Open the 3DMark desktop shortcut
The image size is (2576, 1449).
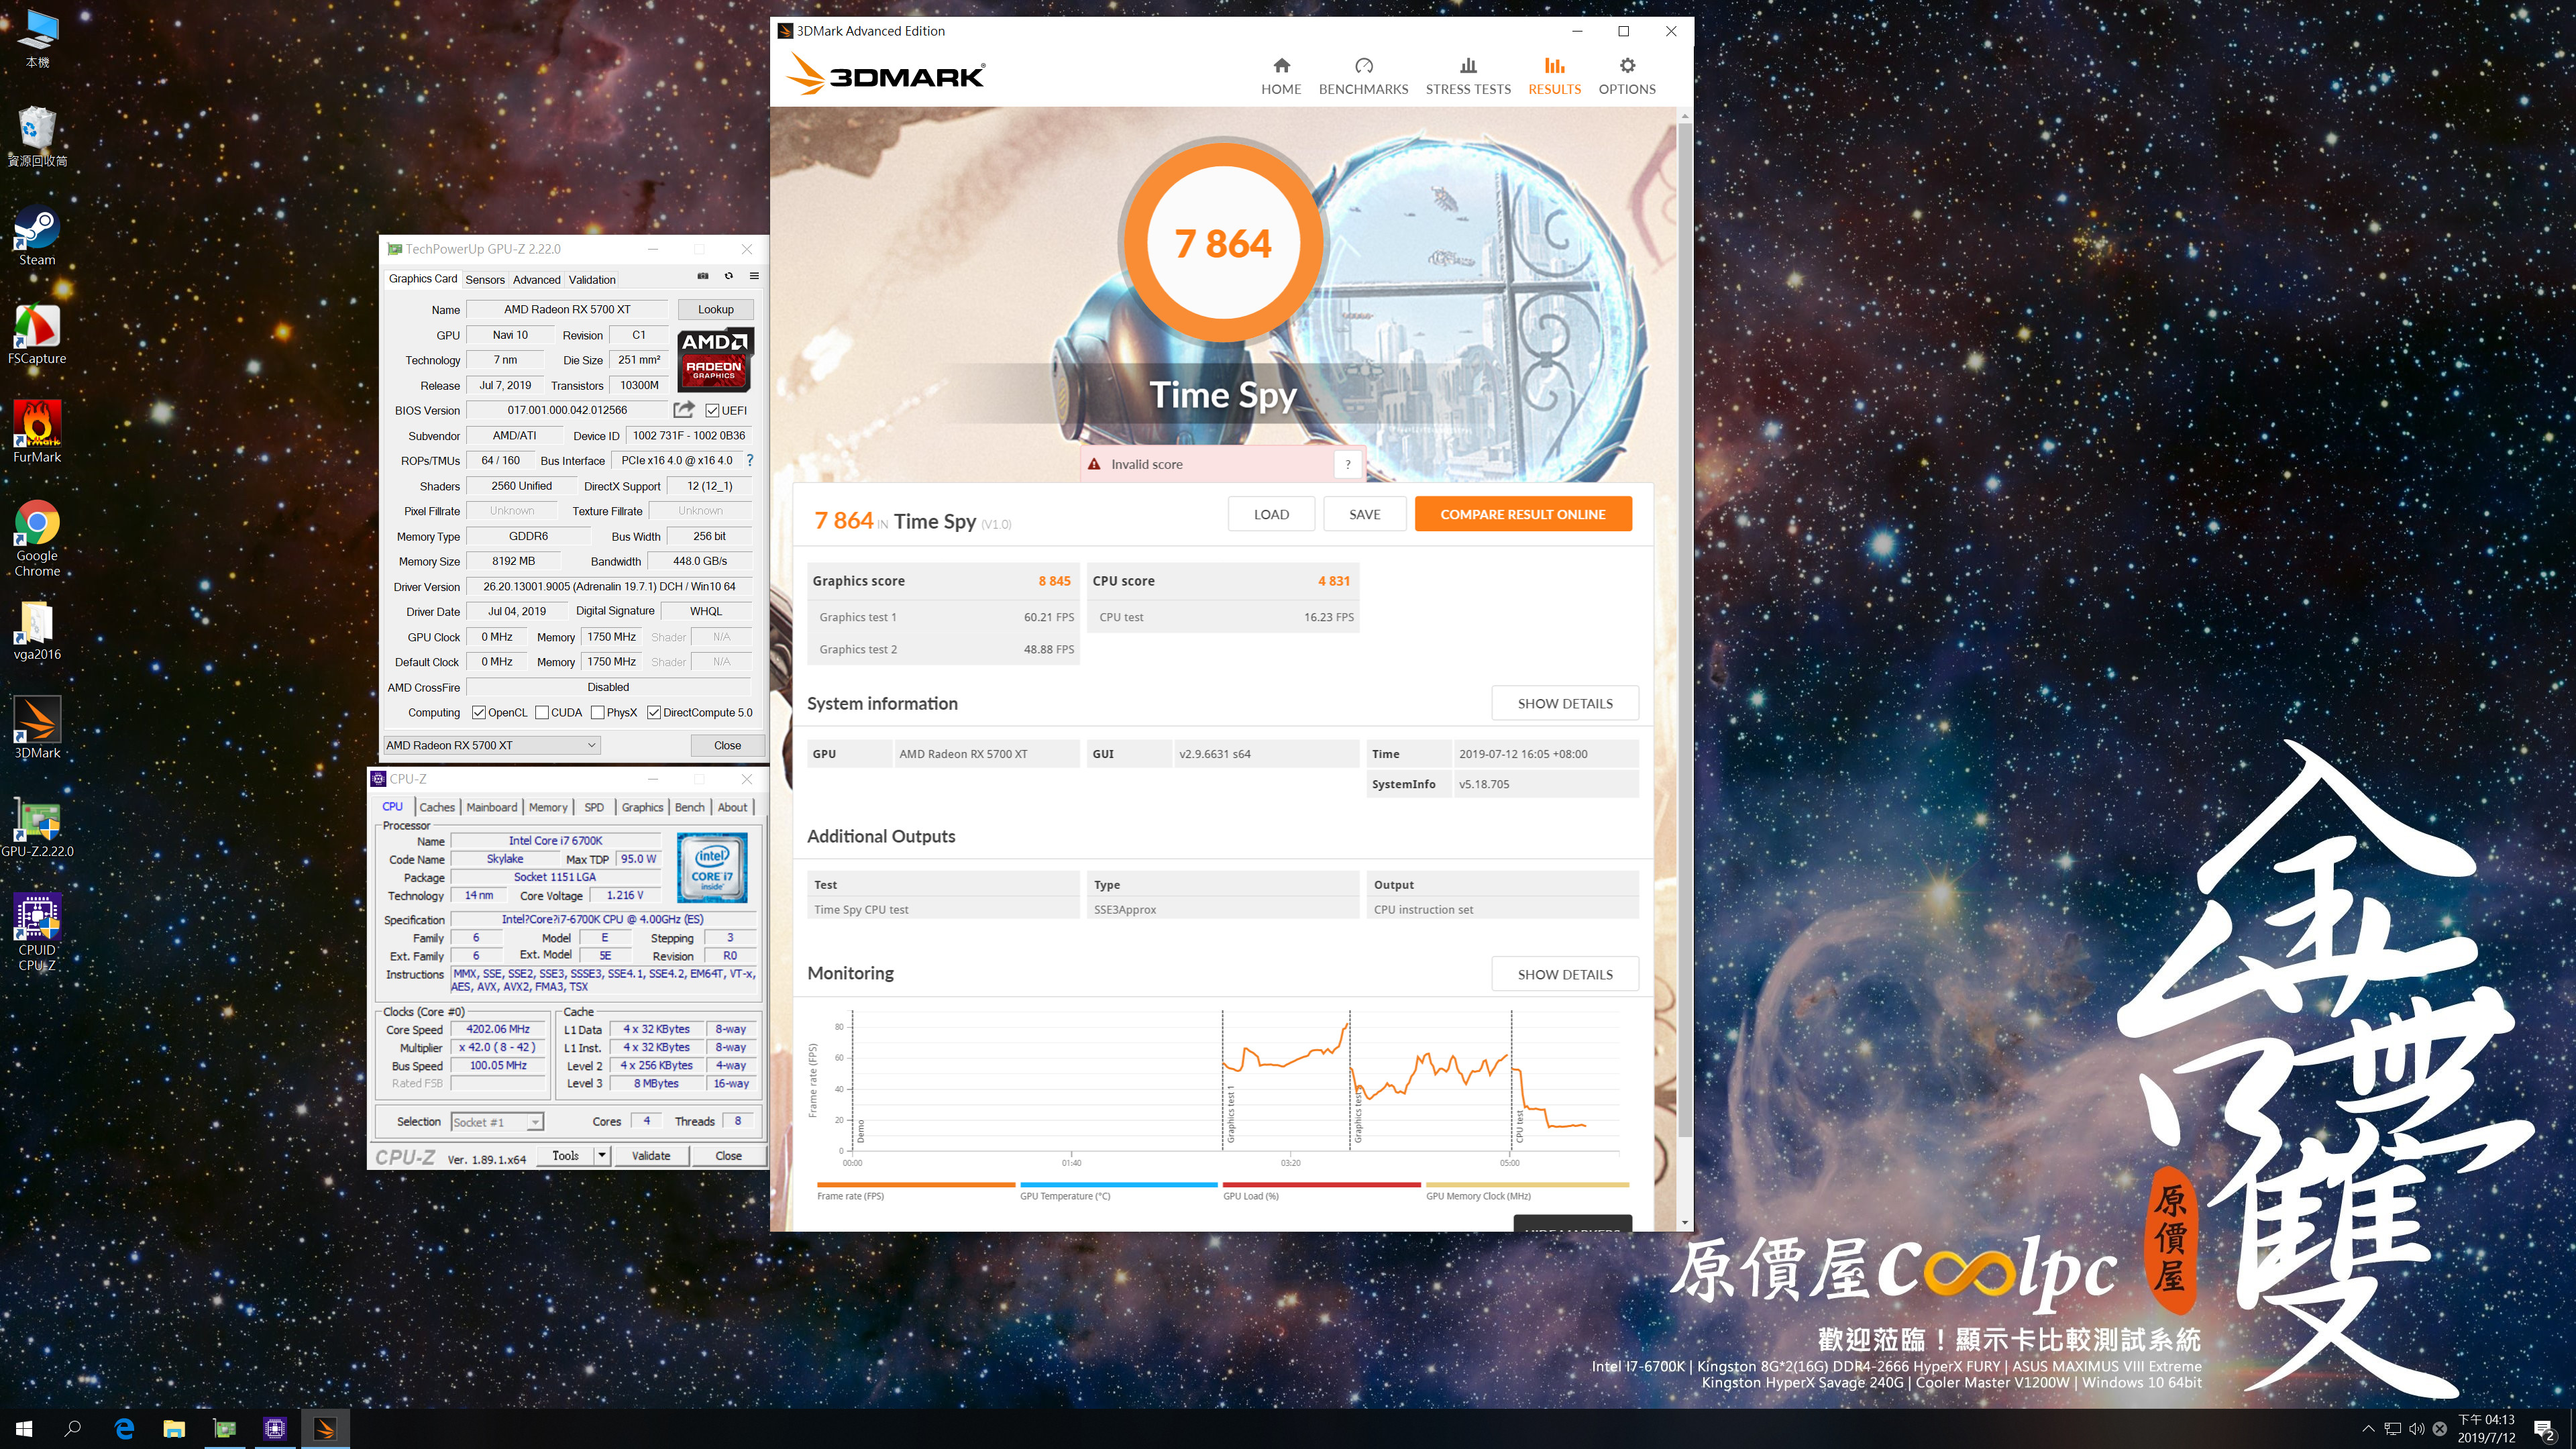click(x=37, y=729)
